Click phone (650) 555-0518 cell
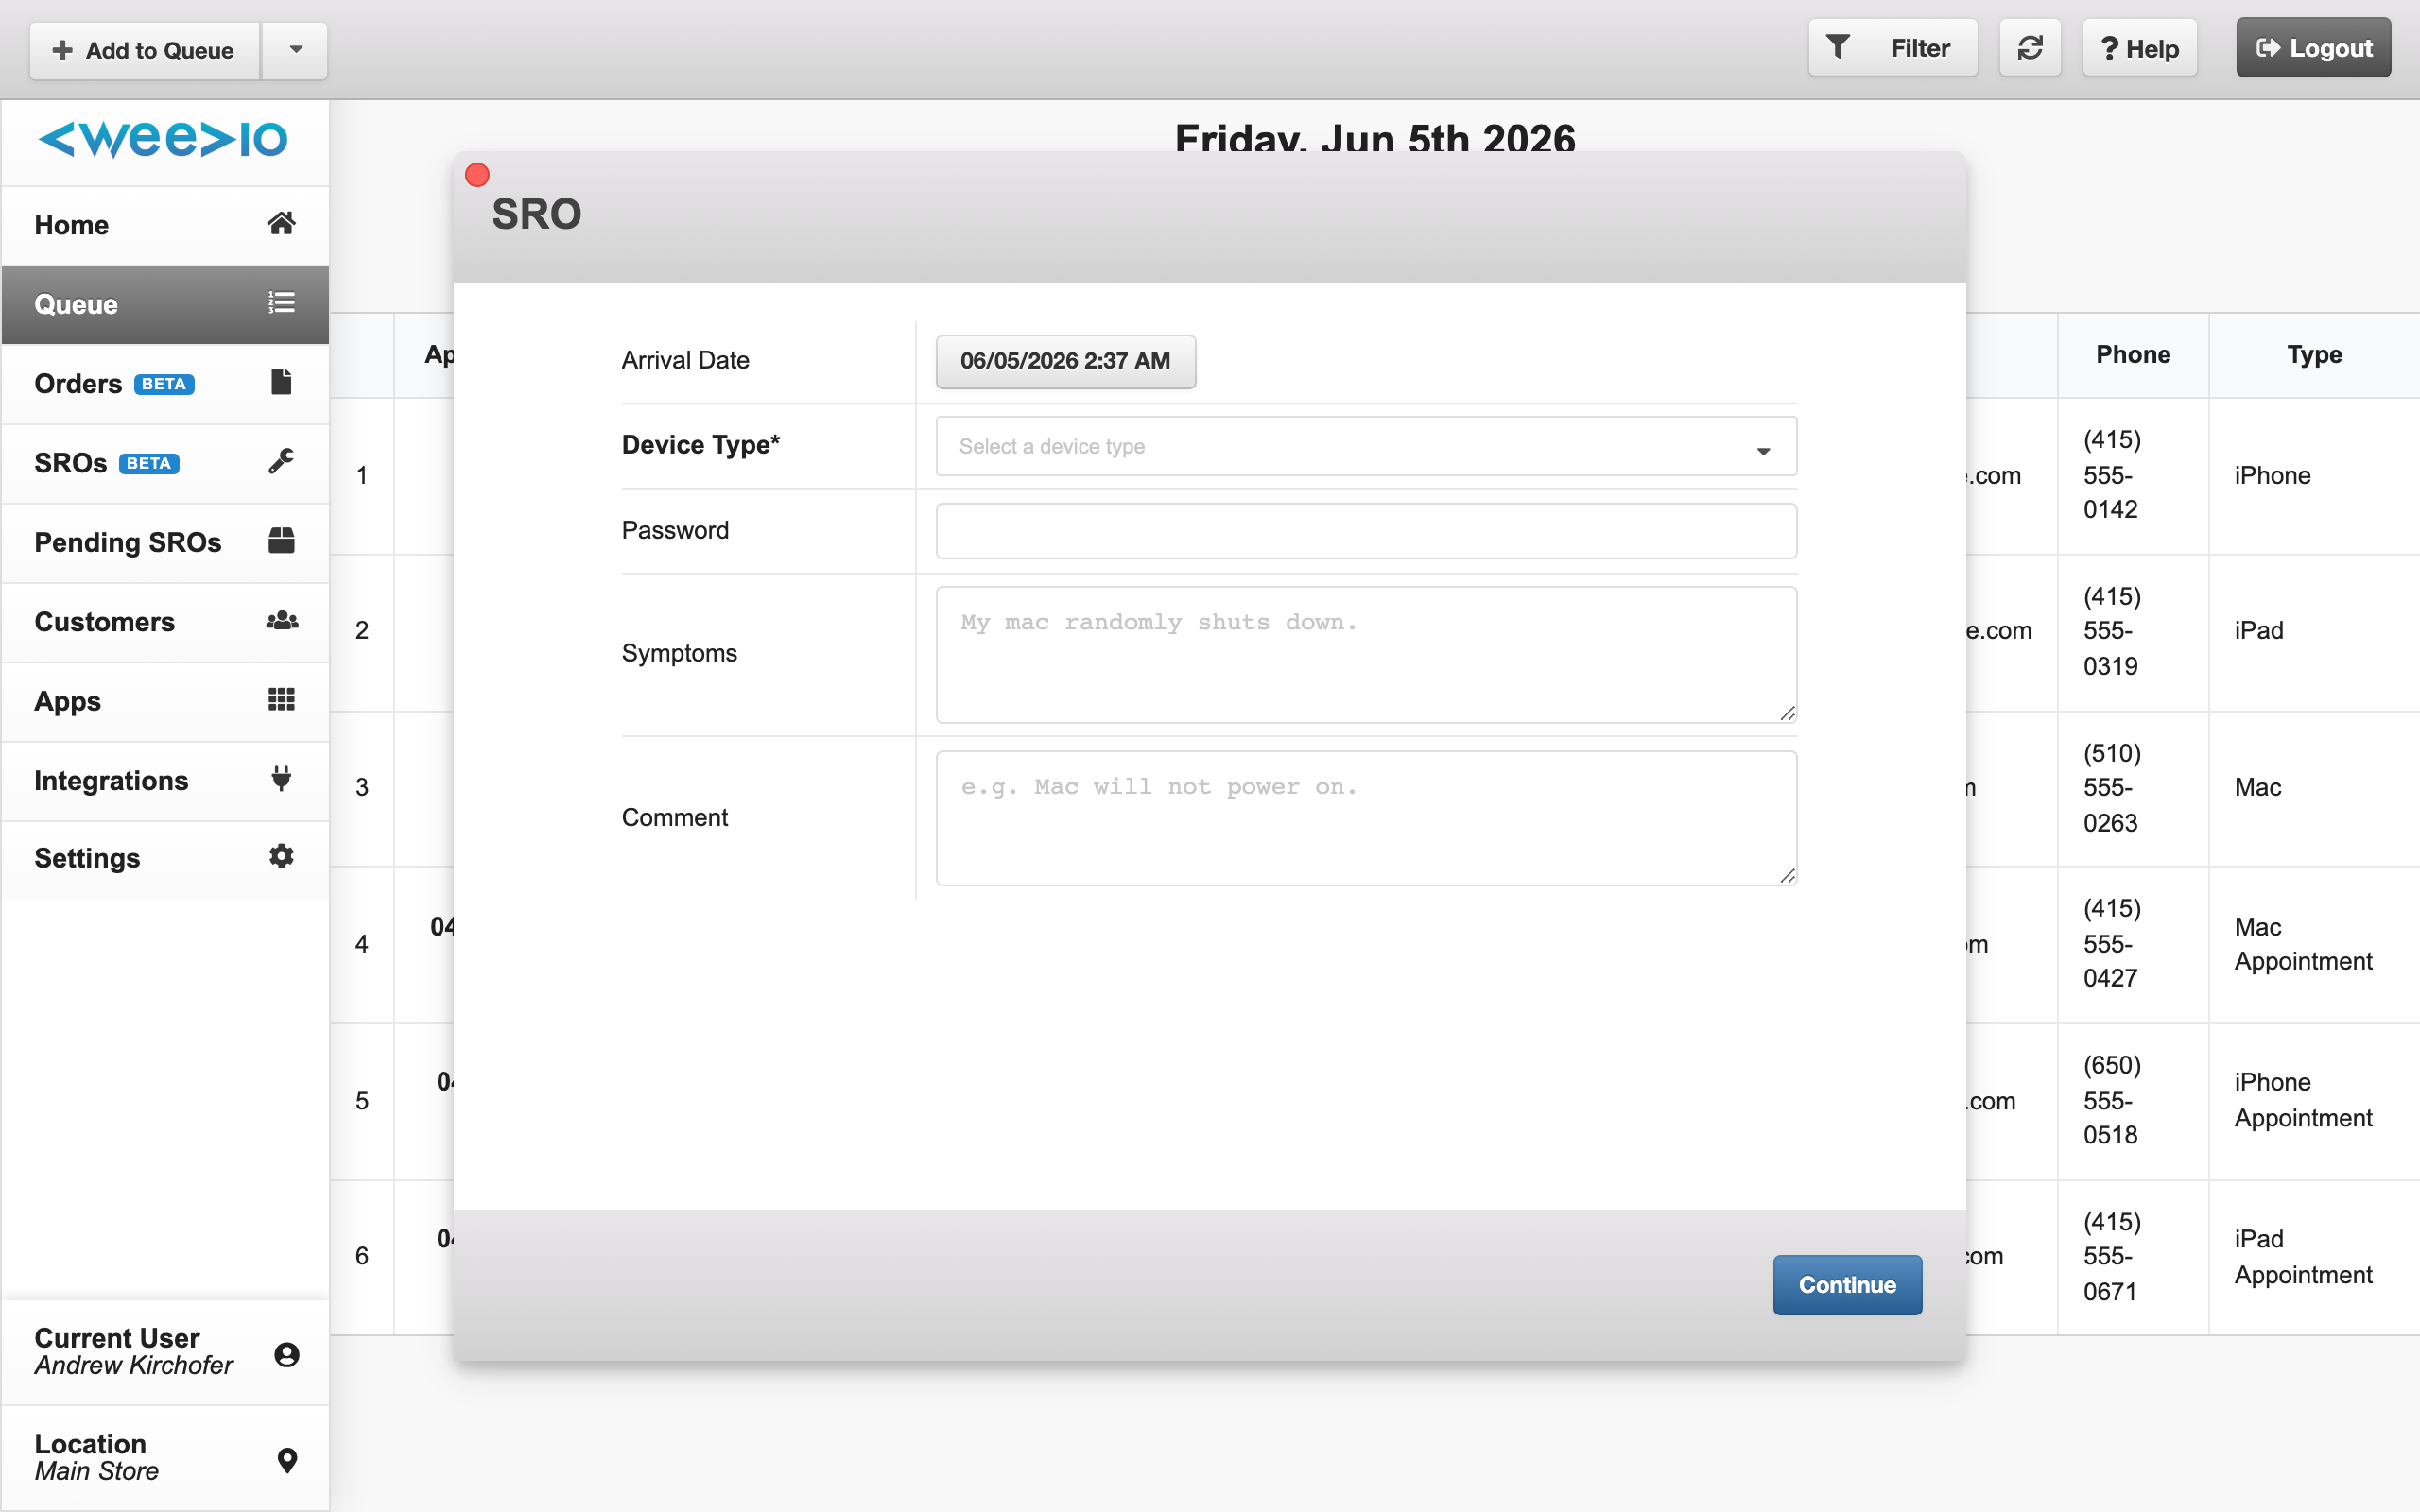The image size is (2420, 1512). coord(2133,1100)
